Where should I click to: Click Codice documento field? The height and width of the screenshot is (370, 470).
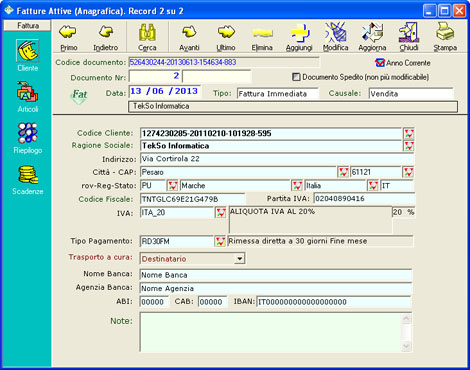(x=224, y=62)
